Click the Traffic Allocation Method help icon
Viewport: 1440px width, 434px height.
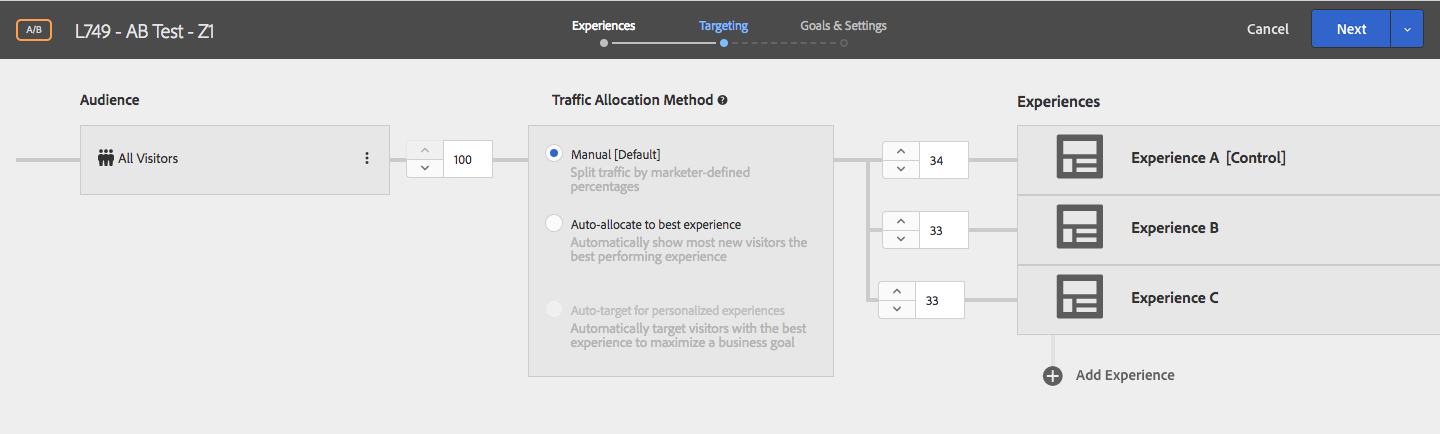point(722,100)
